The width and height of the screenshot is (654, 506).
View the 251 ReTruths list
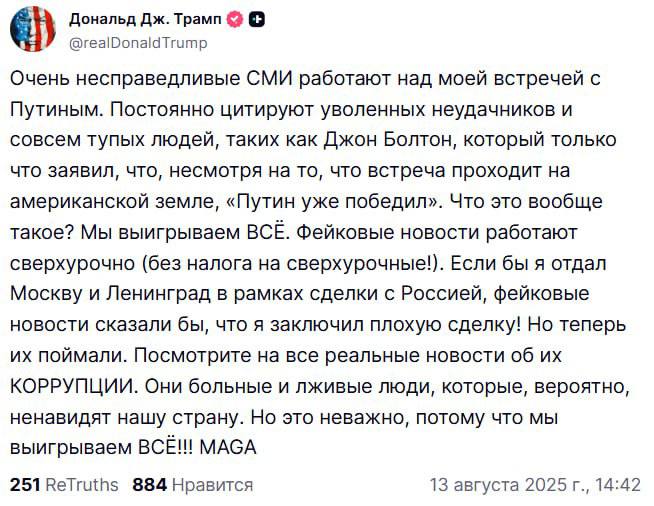point(64,485)
